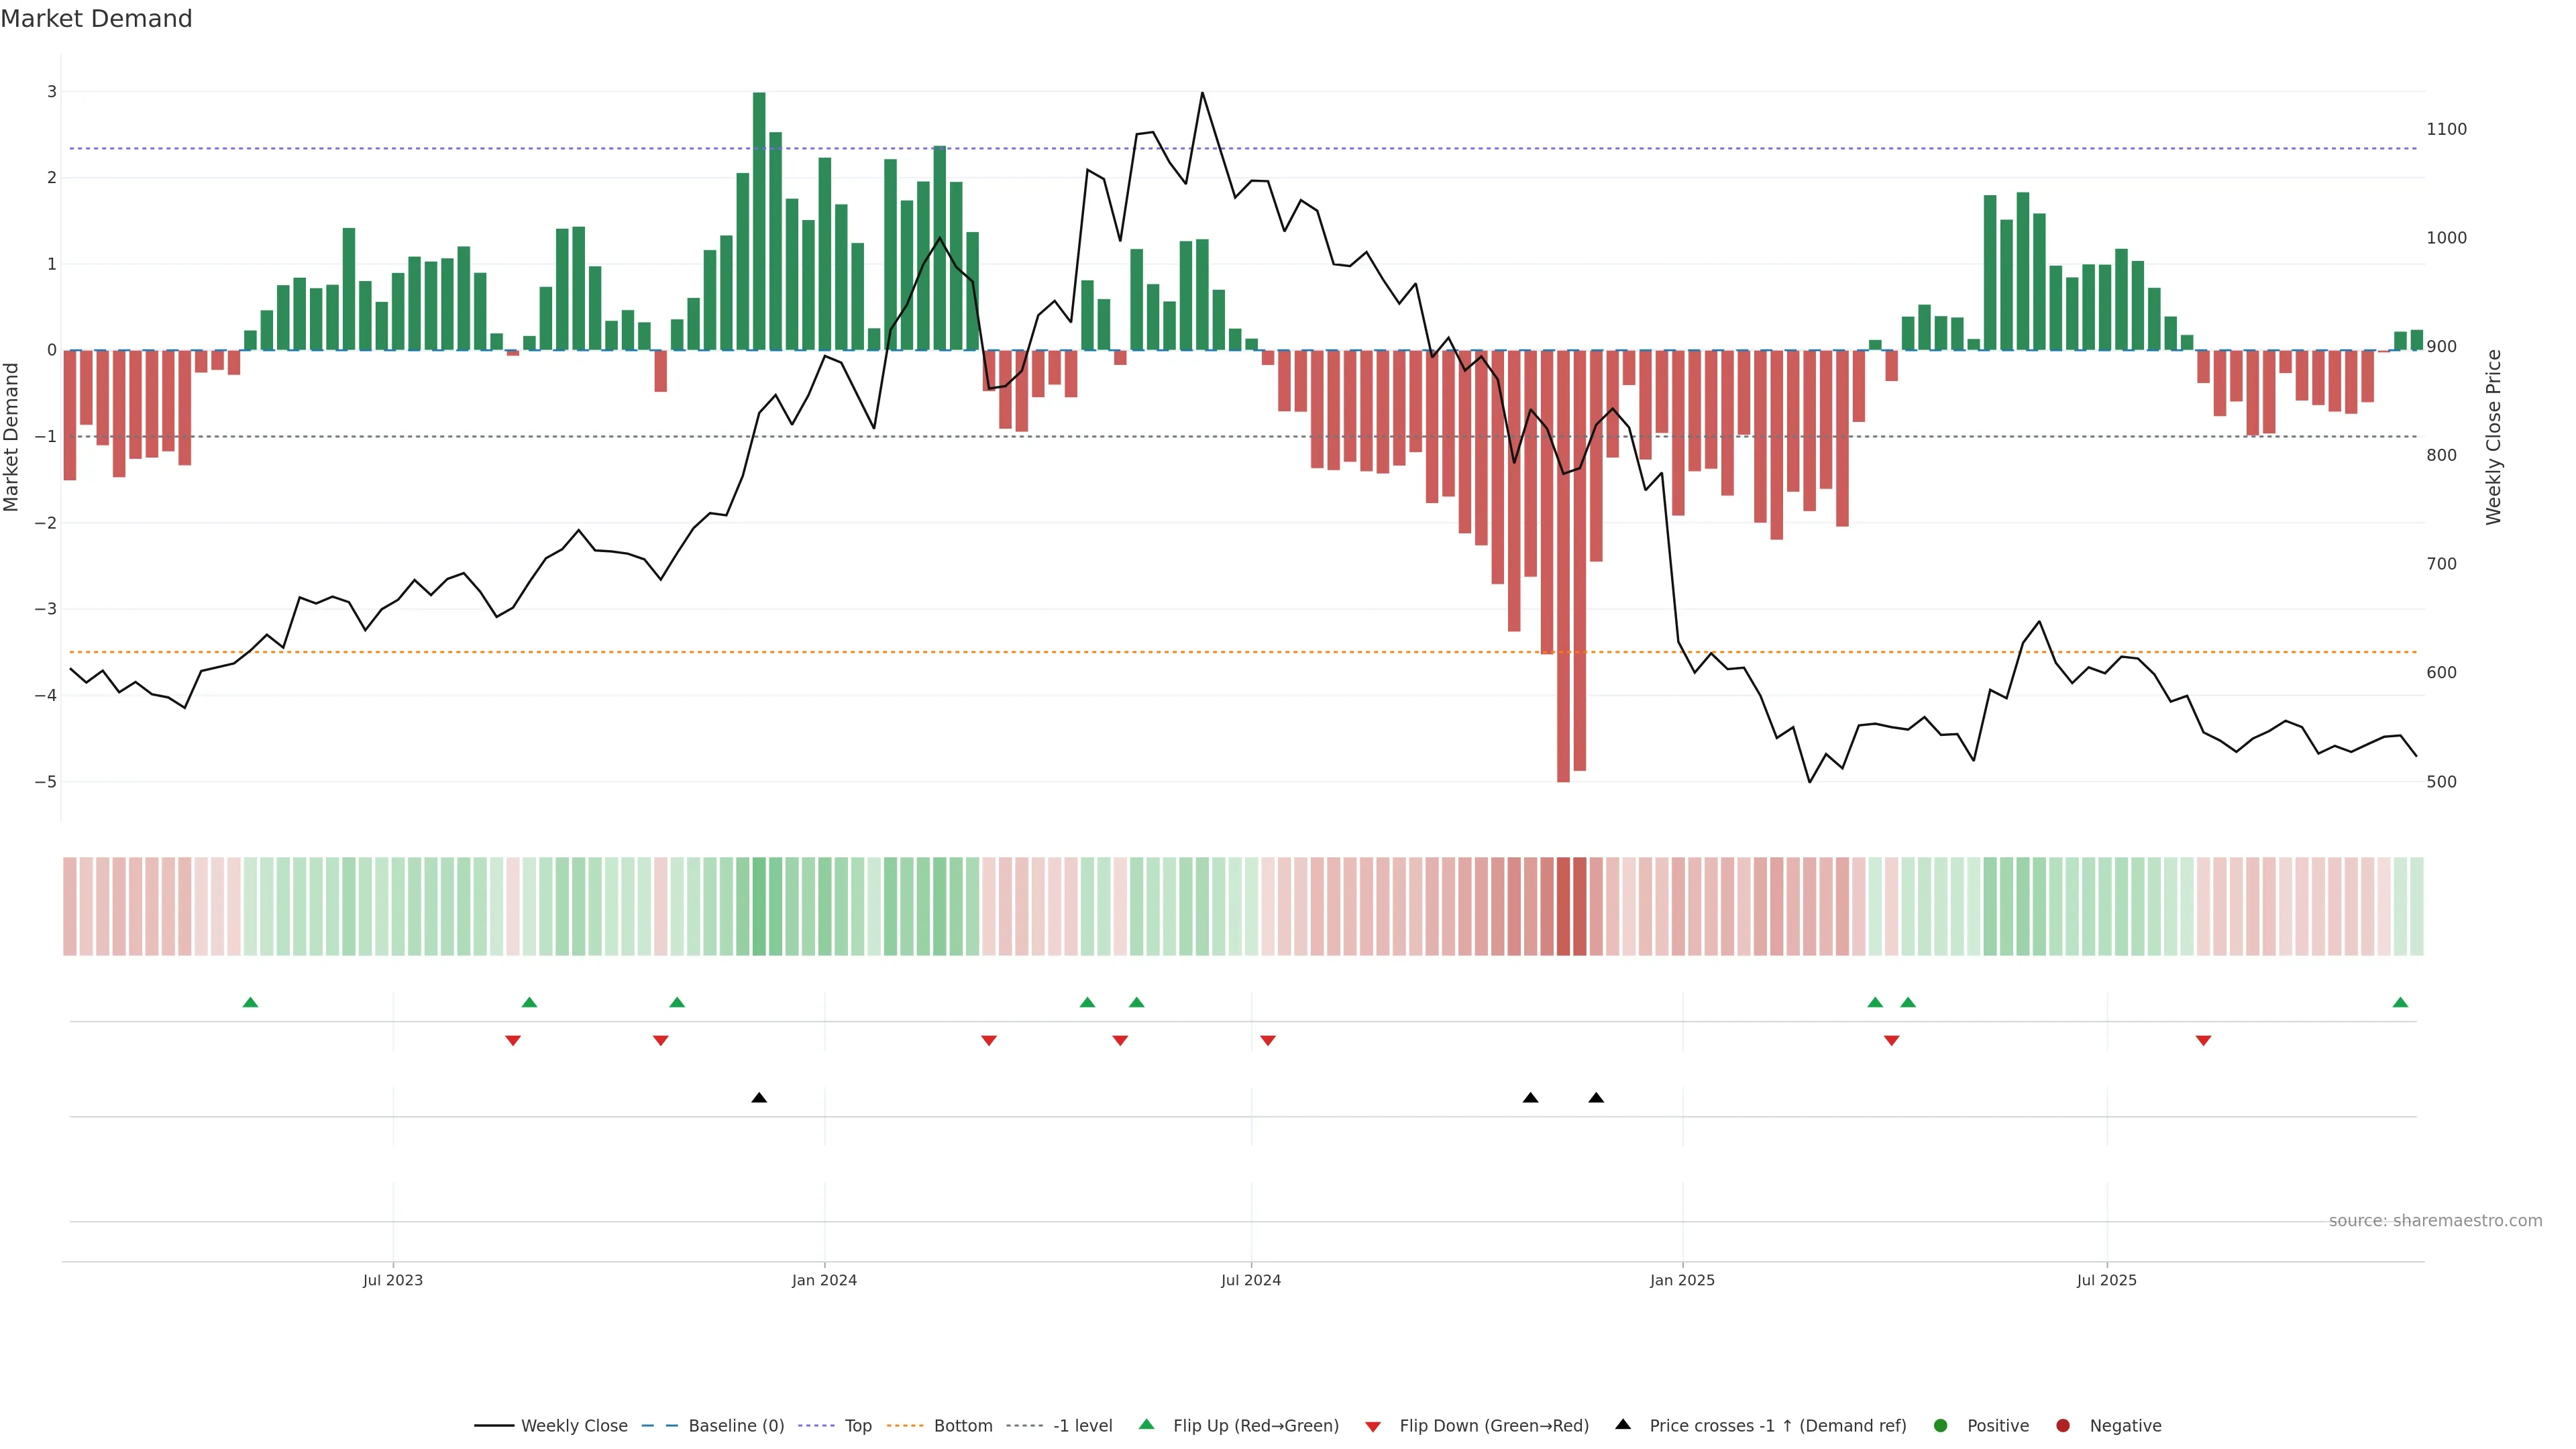The width and height of the screenshot is (2576, 1449).
Task: Click the tallest green demand bar near 3
Action: pos(759,220)
